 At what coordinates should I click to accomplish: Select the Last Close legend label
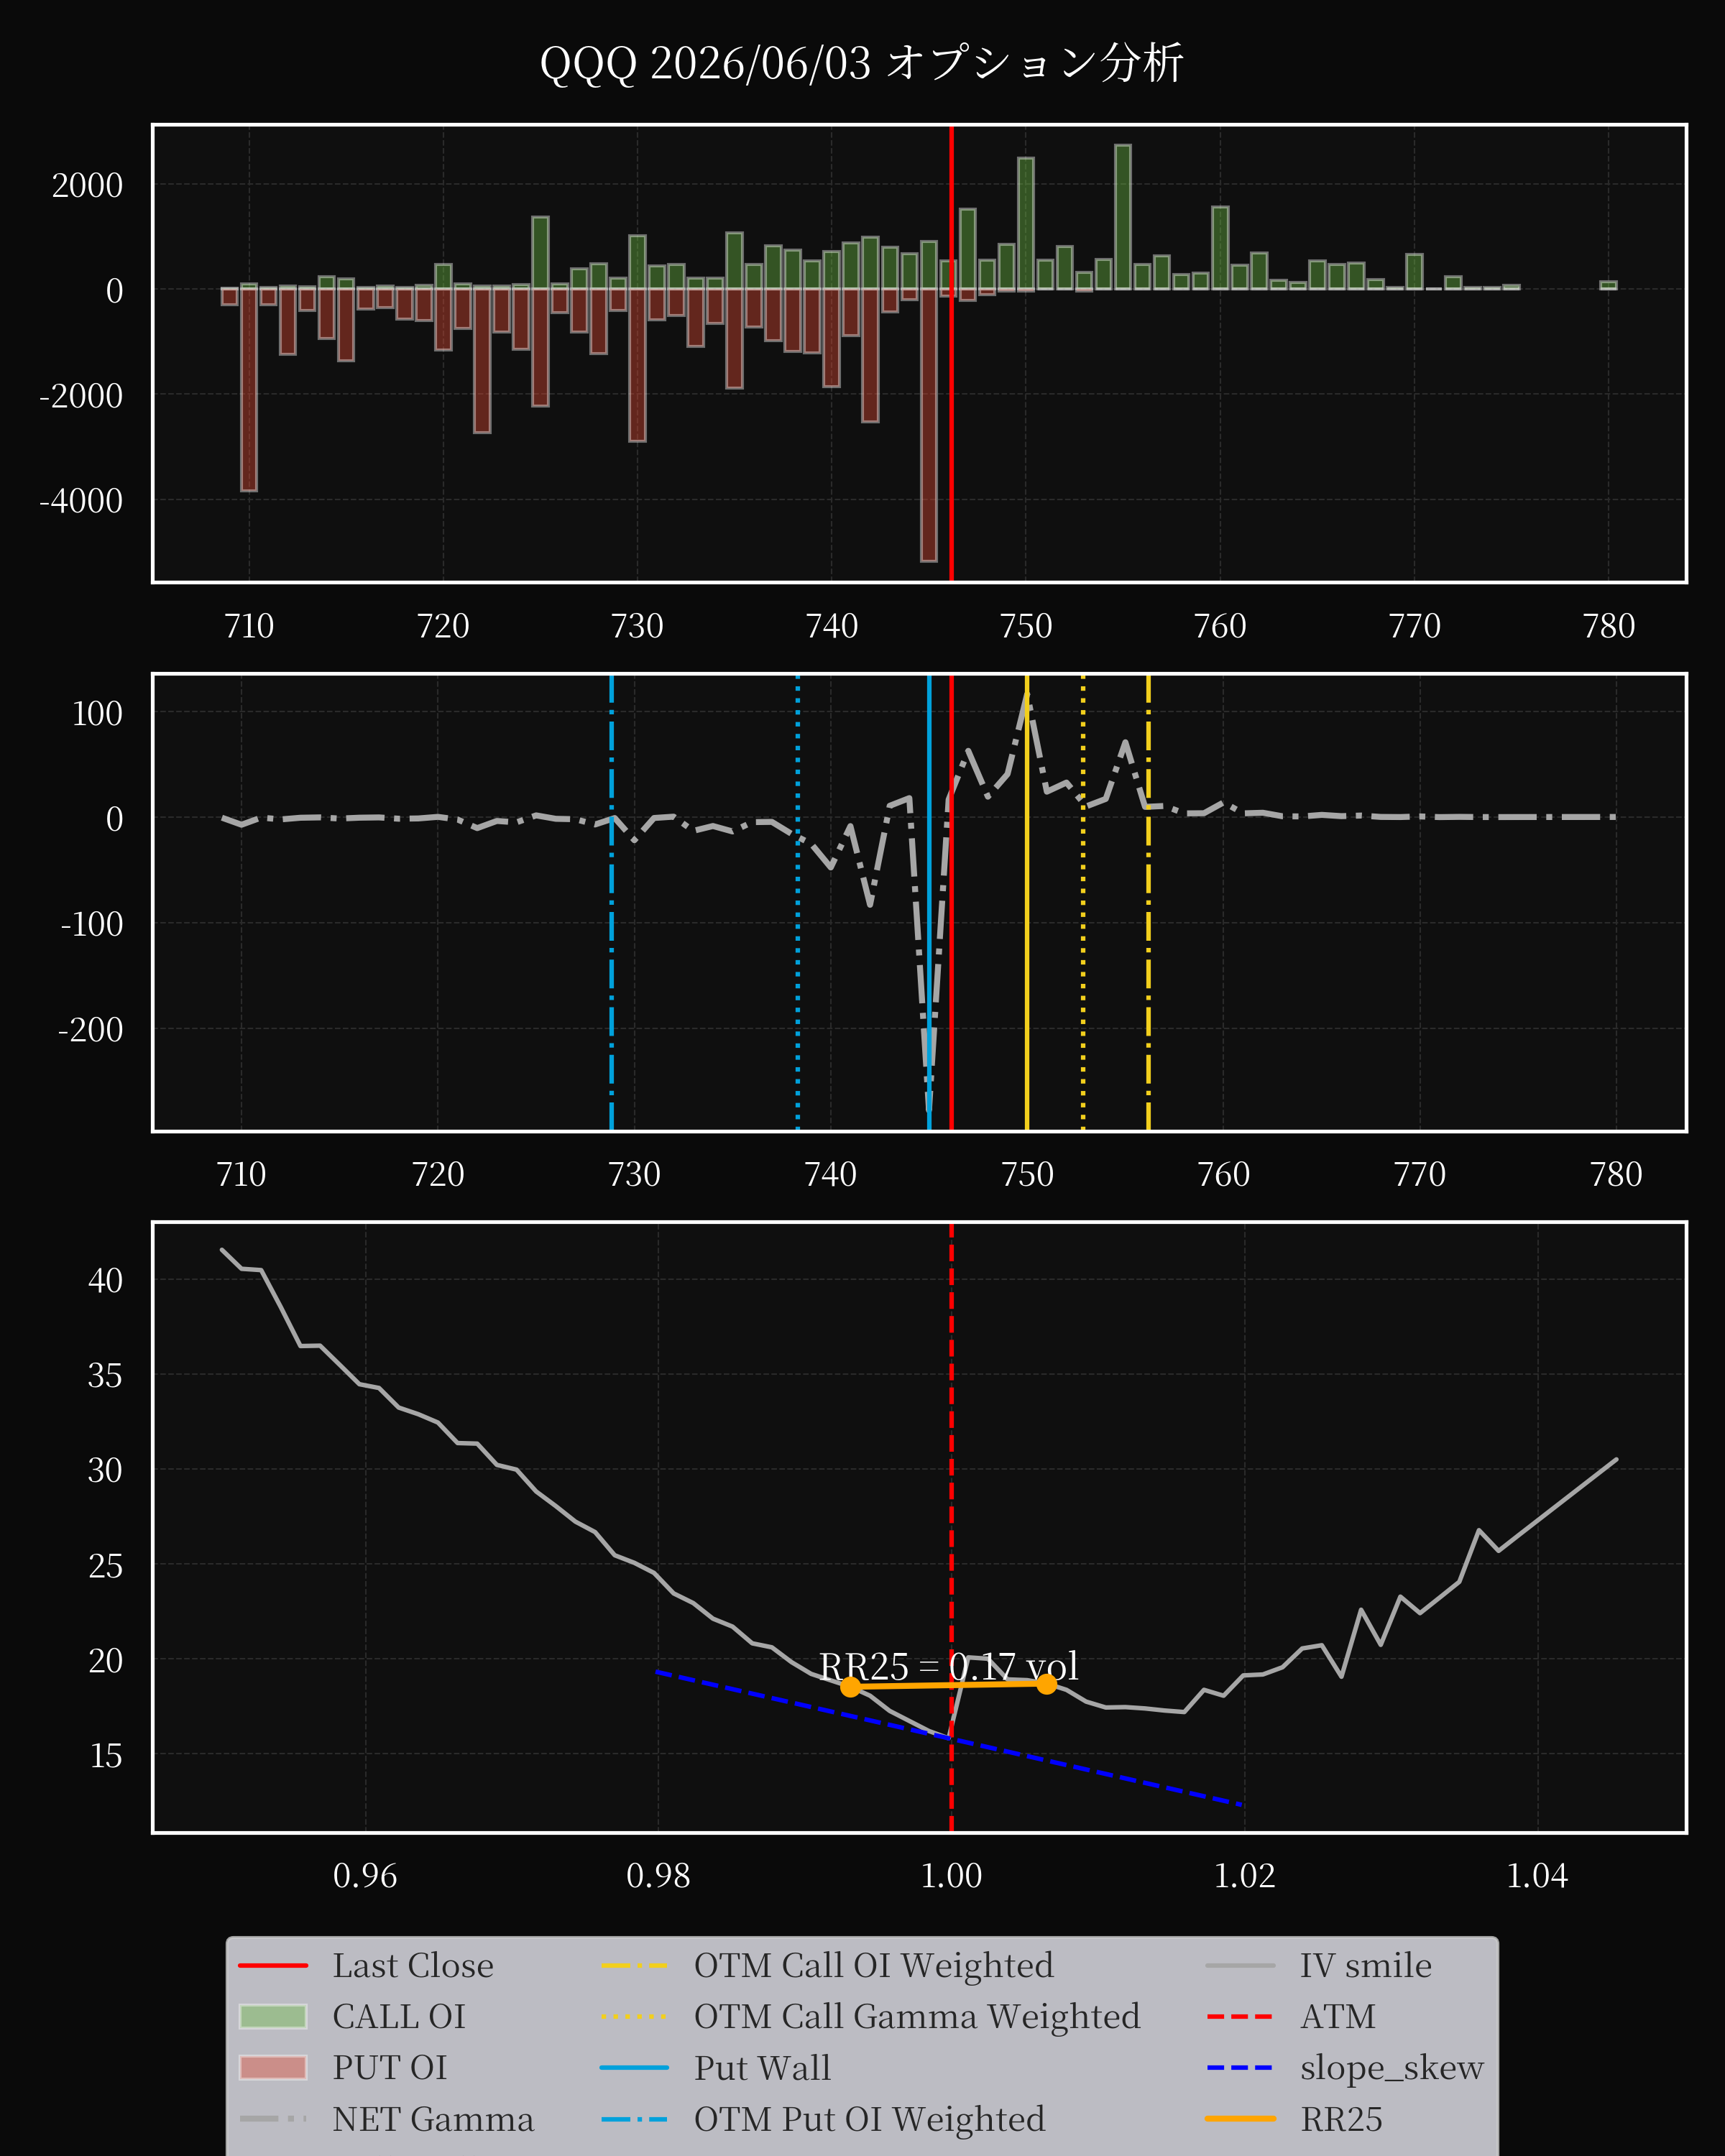[413, 1966]
